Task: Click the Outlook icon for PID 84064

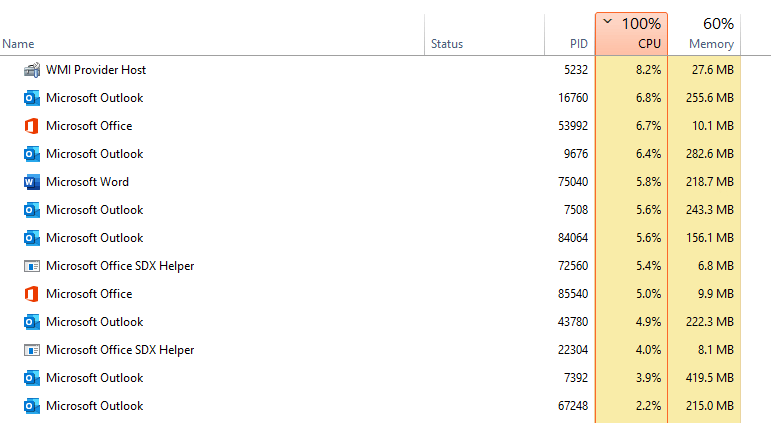Action: click(x=32, y=239)
